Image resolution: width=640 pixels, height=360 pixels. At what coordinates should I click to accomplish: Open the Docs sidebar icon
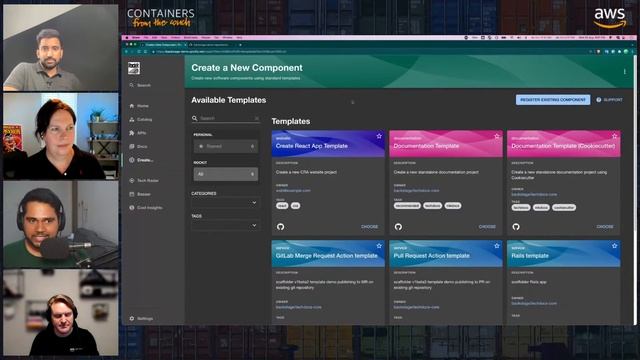point(131,147)
